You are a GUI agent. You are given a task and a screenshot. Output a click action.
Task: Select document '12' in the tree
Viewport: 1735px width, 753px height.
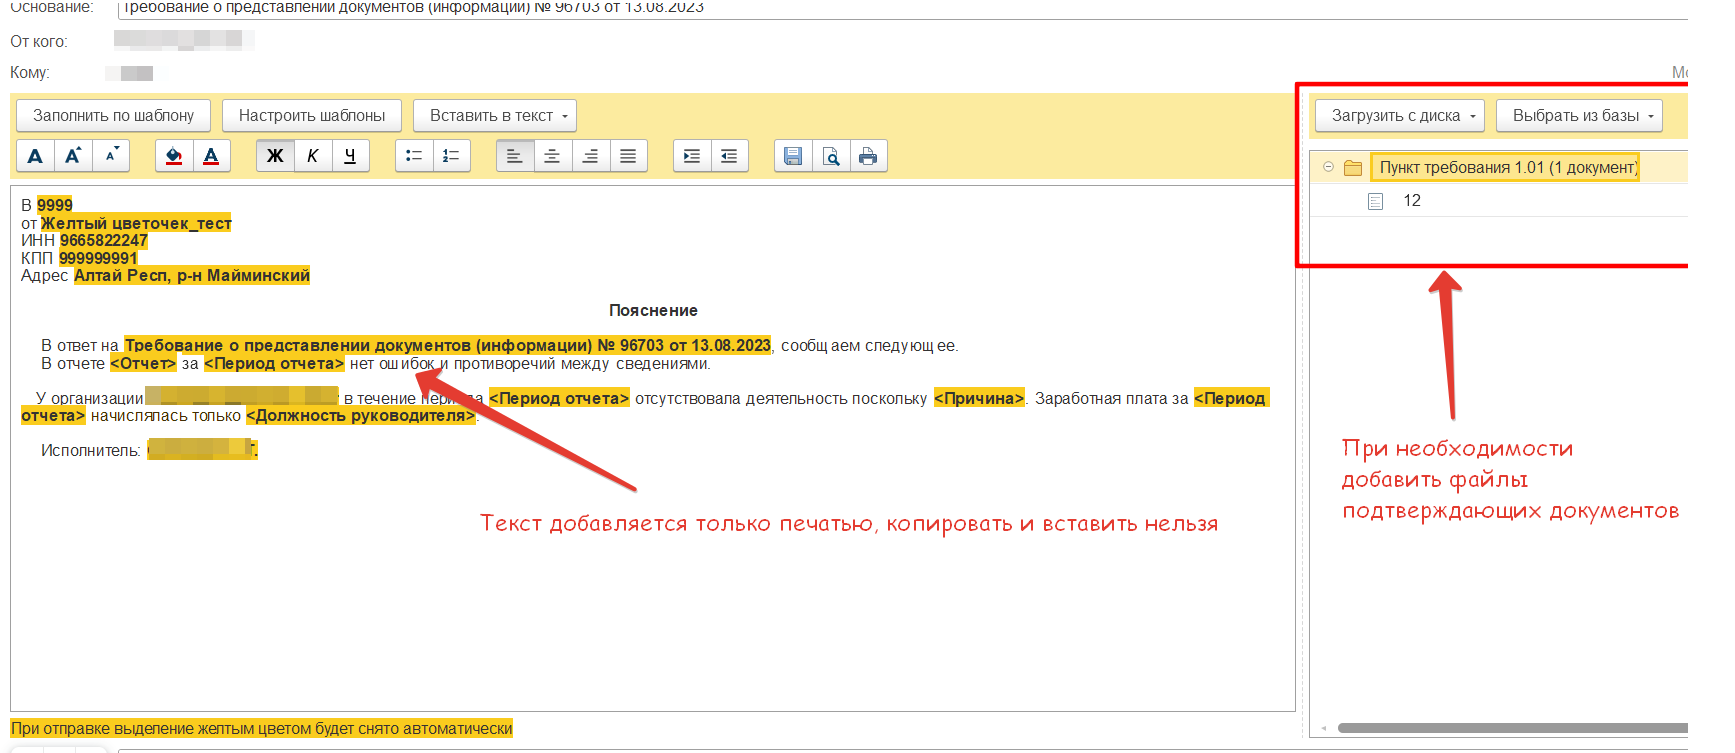pyautogui.click(x=1411, y=201)
